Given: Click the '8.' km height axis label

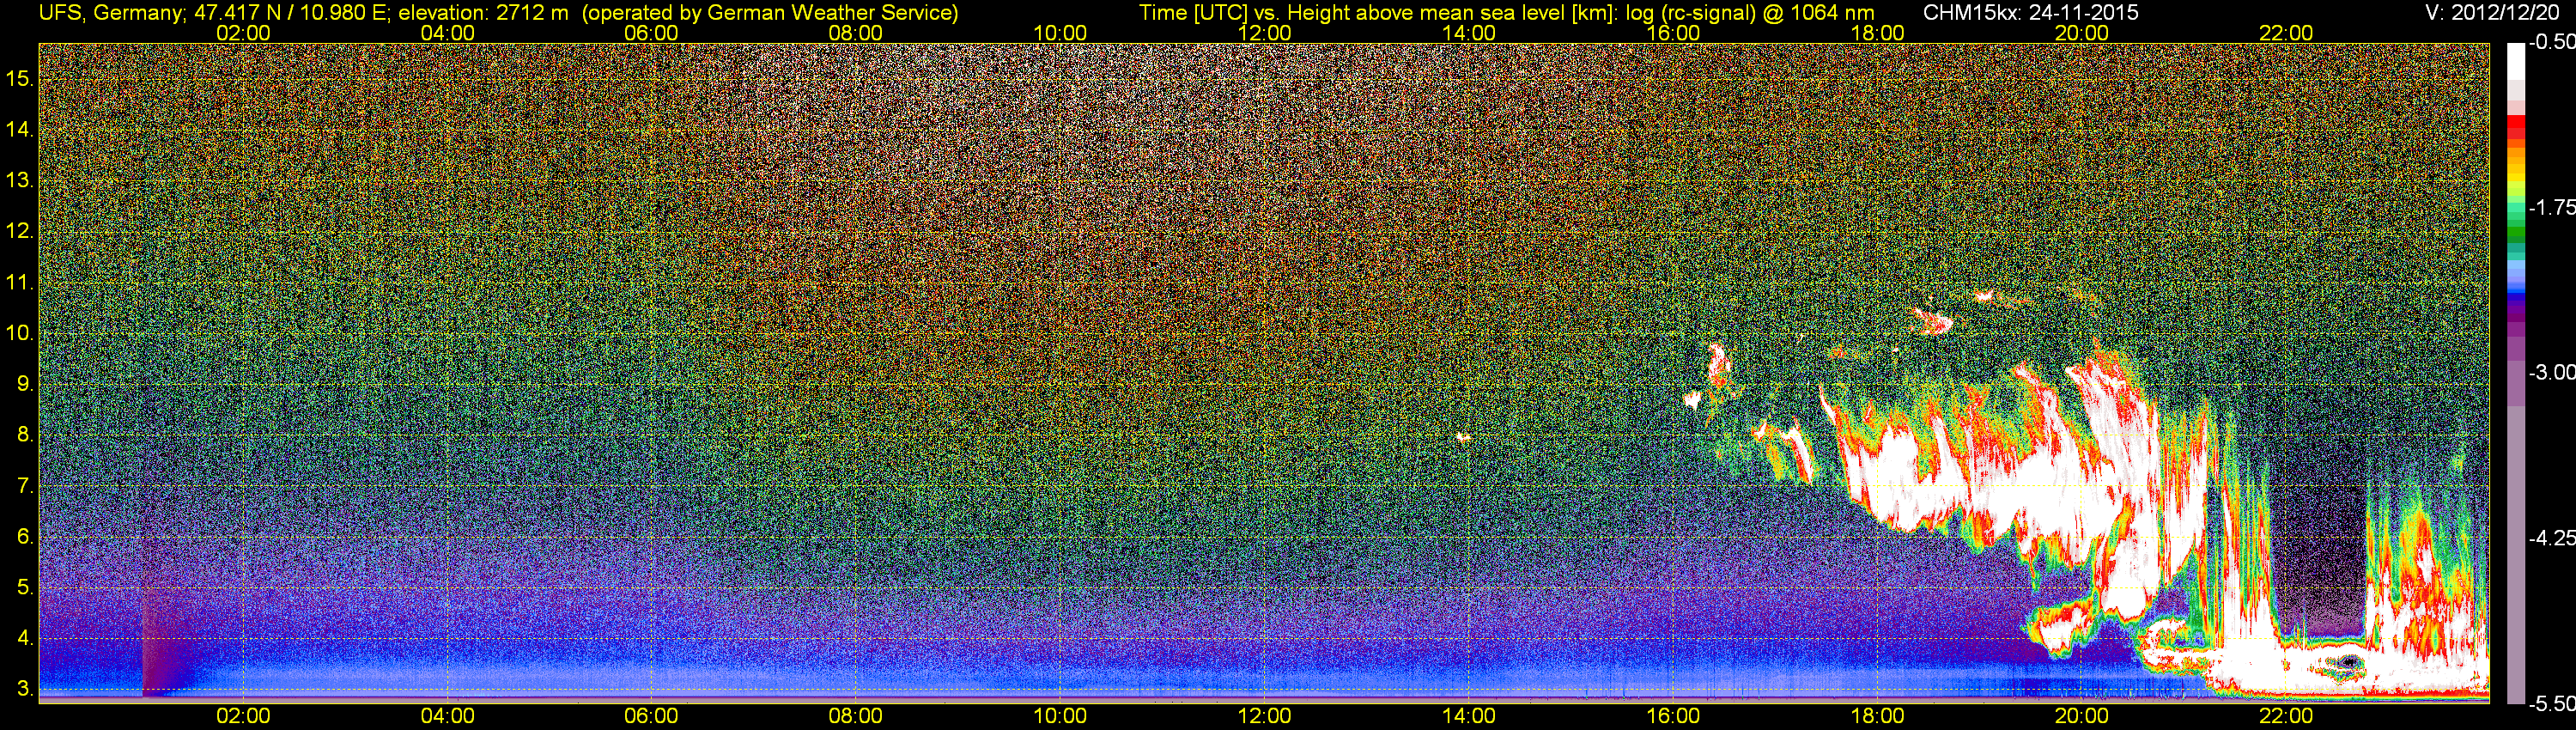Looking at the screenshot, I should [26, 435].
